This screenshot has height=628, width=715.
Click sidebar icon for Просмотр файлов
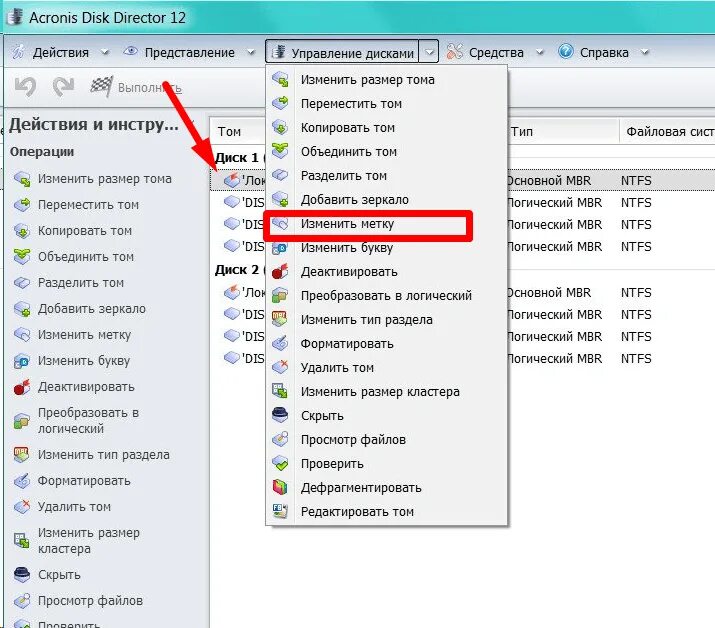[21, 601]
